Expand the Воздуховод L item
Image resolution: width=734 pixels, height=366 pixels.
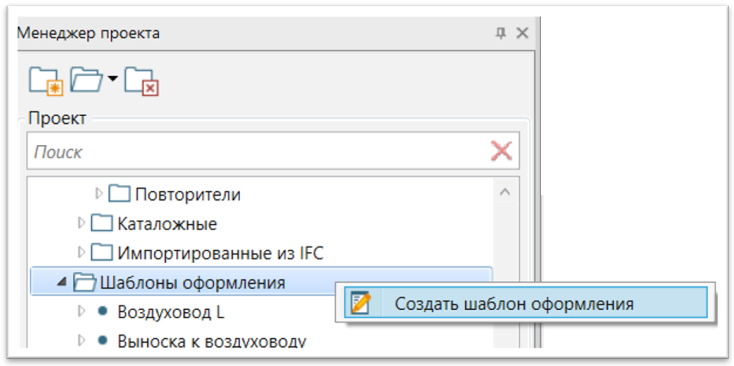coord(81,311)
